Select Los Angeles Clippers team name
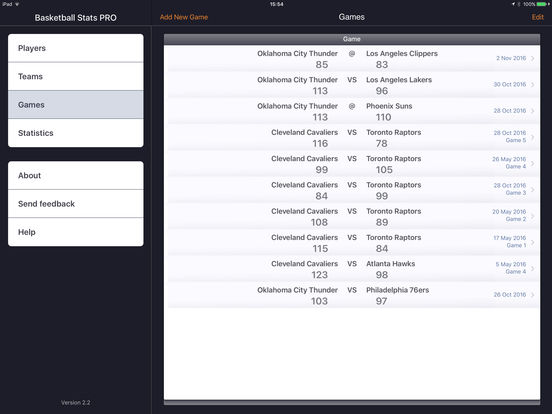 402,54
